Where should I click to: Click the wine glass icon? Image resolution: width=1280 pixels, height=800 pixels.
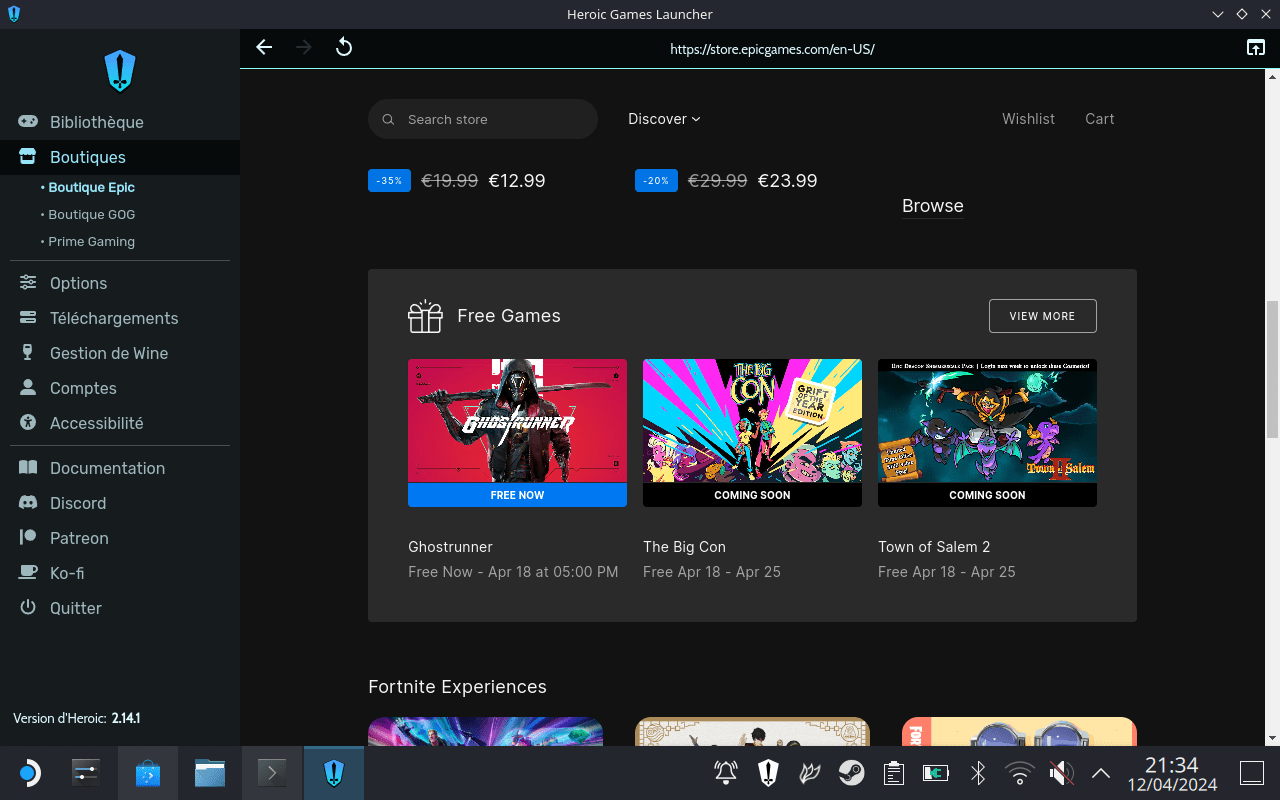tap(28, 353)
